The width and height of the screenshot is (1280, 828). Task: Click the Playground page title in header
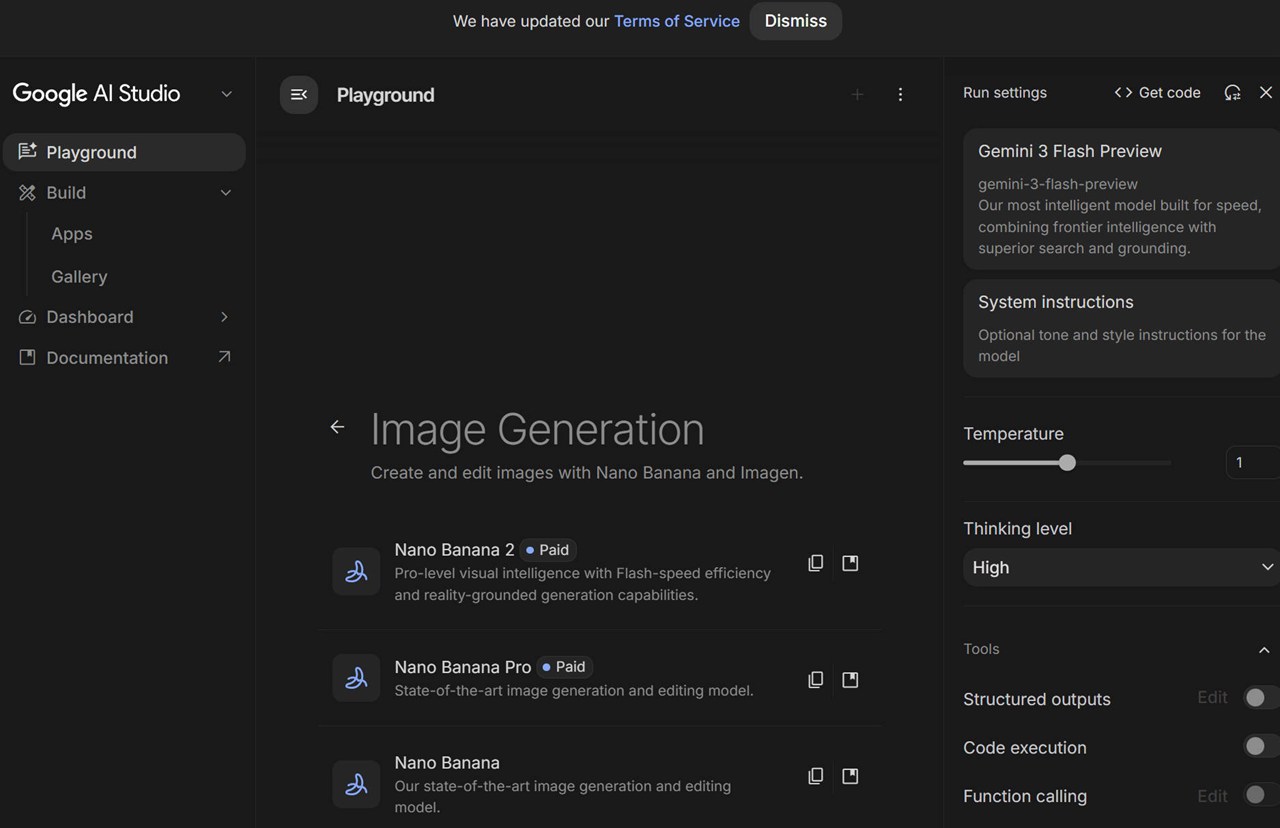[385, 95]
